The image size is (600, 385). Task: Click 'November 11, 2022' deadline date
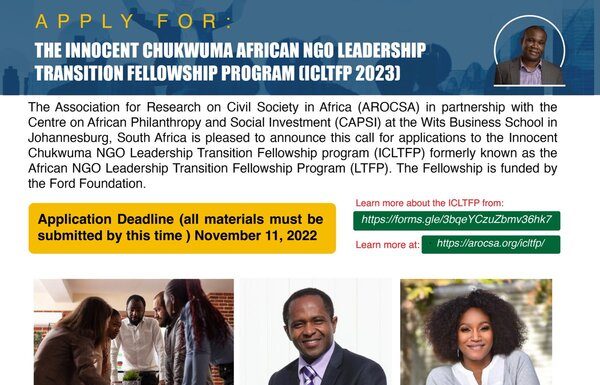click(256, 235)
